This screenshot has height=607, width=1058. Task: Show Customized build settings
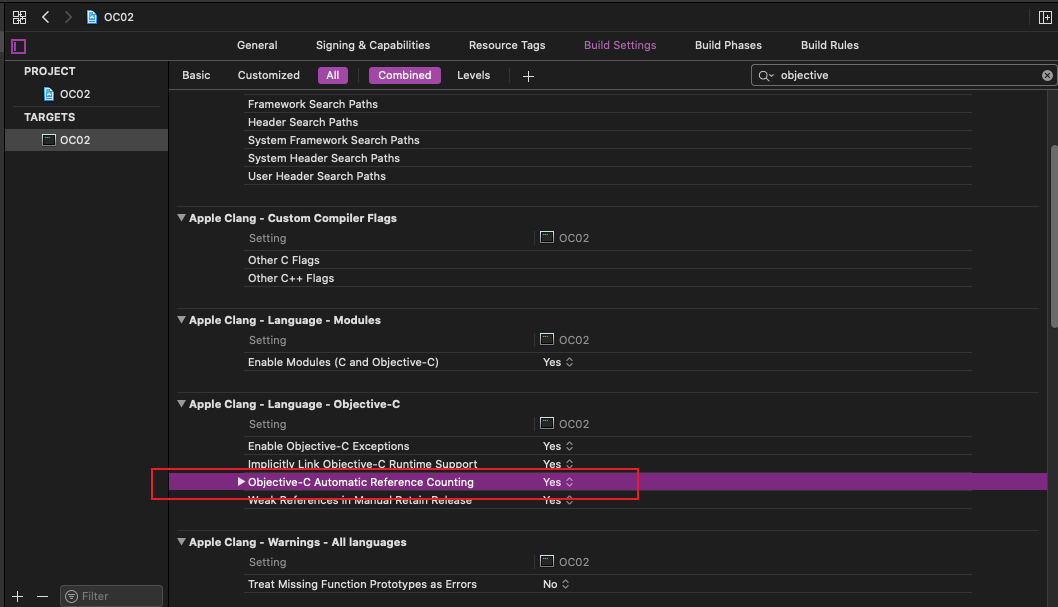click(269, 76)
